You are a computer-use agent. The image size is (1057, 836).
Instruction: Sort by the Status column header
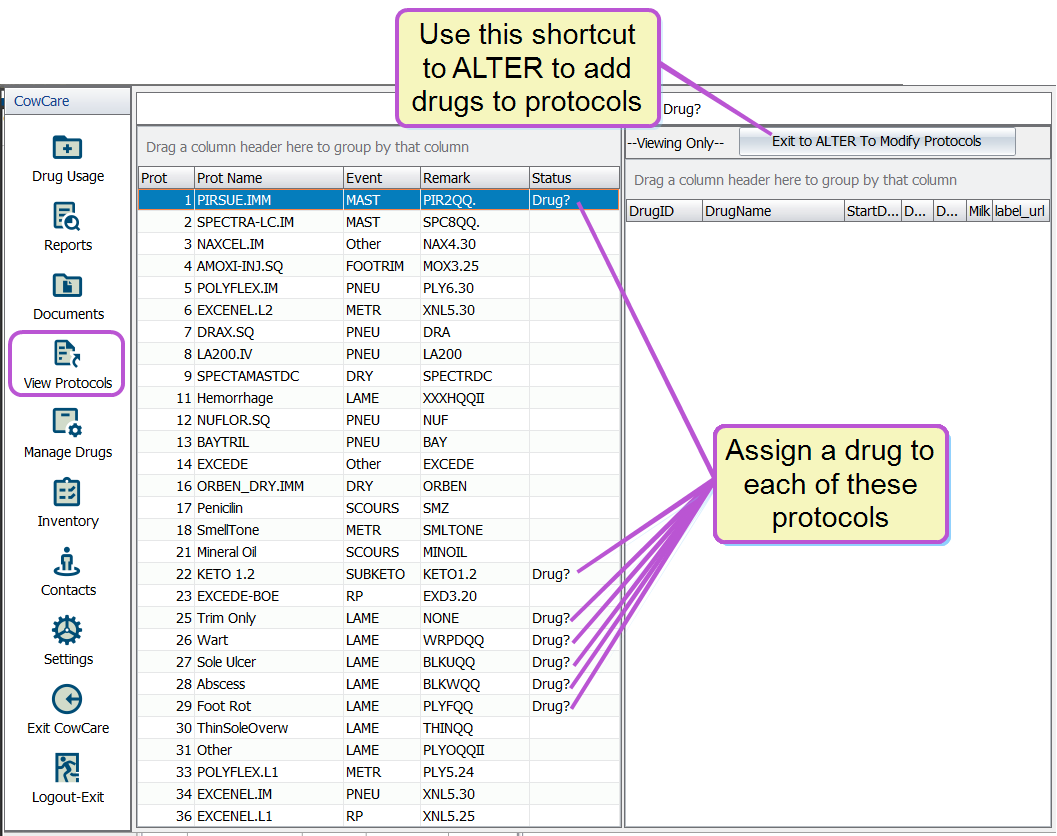(x=574, y=178)
